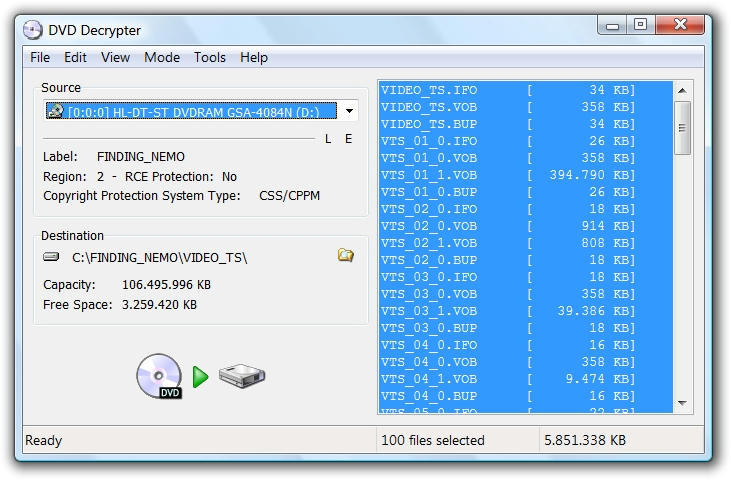This screenshot has width=731, height=480.
Task: Click scroll down arrow in file list
Action: point(683,404)
